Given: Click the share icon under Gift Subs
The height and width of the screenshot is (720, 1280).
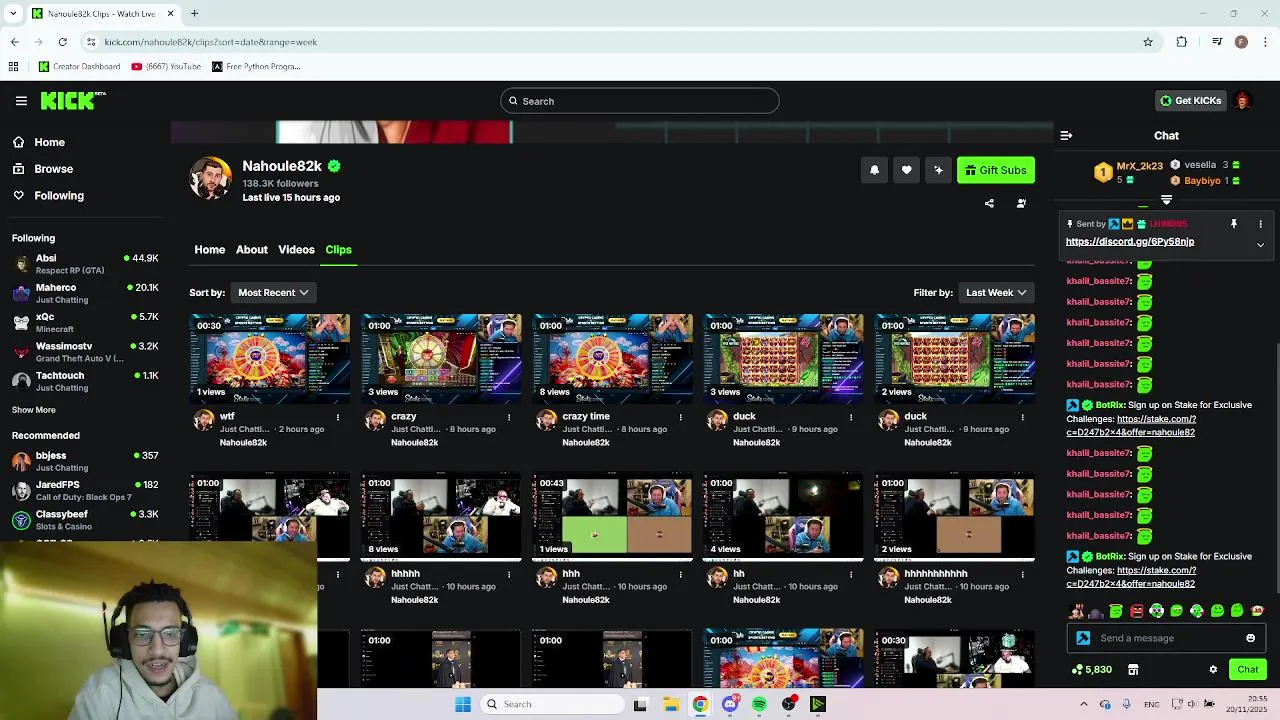Looking at the screenshot, I should [989, 203].
